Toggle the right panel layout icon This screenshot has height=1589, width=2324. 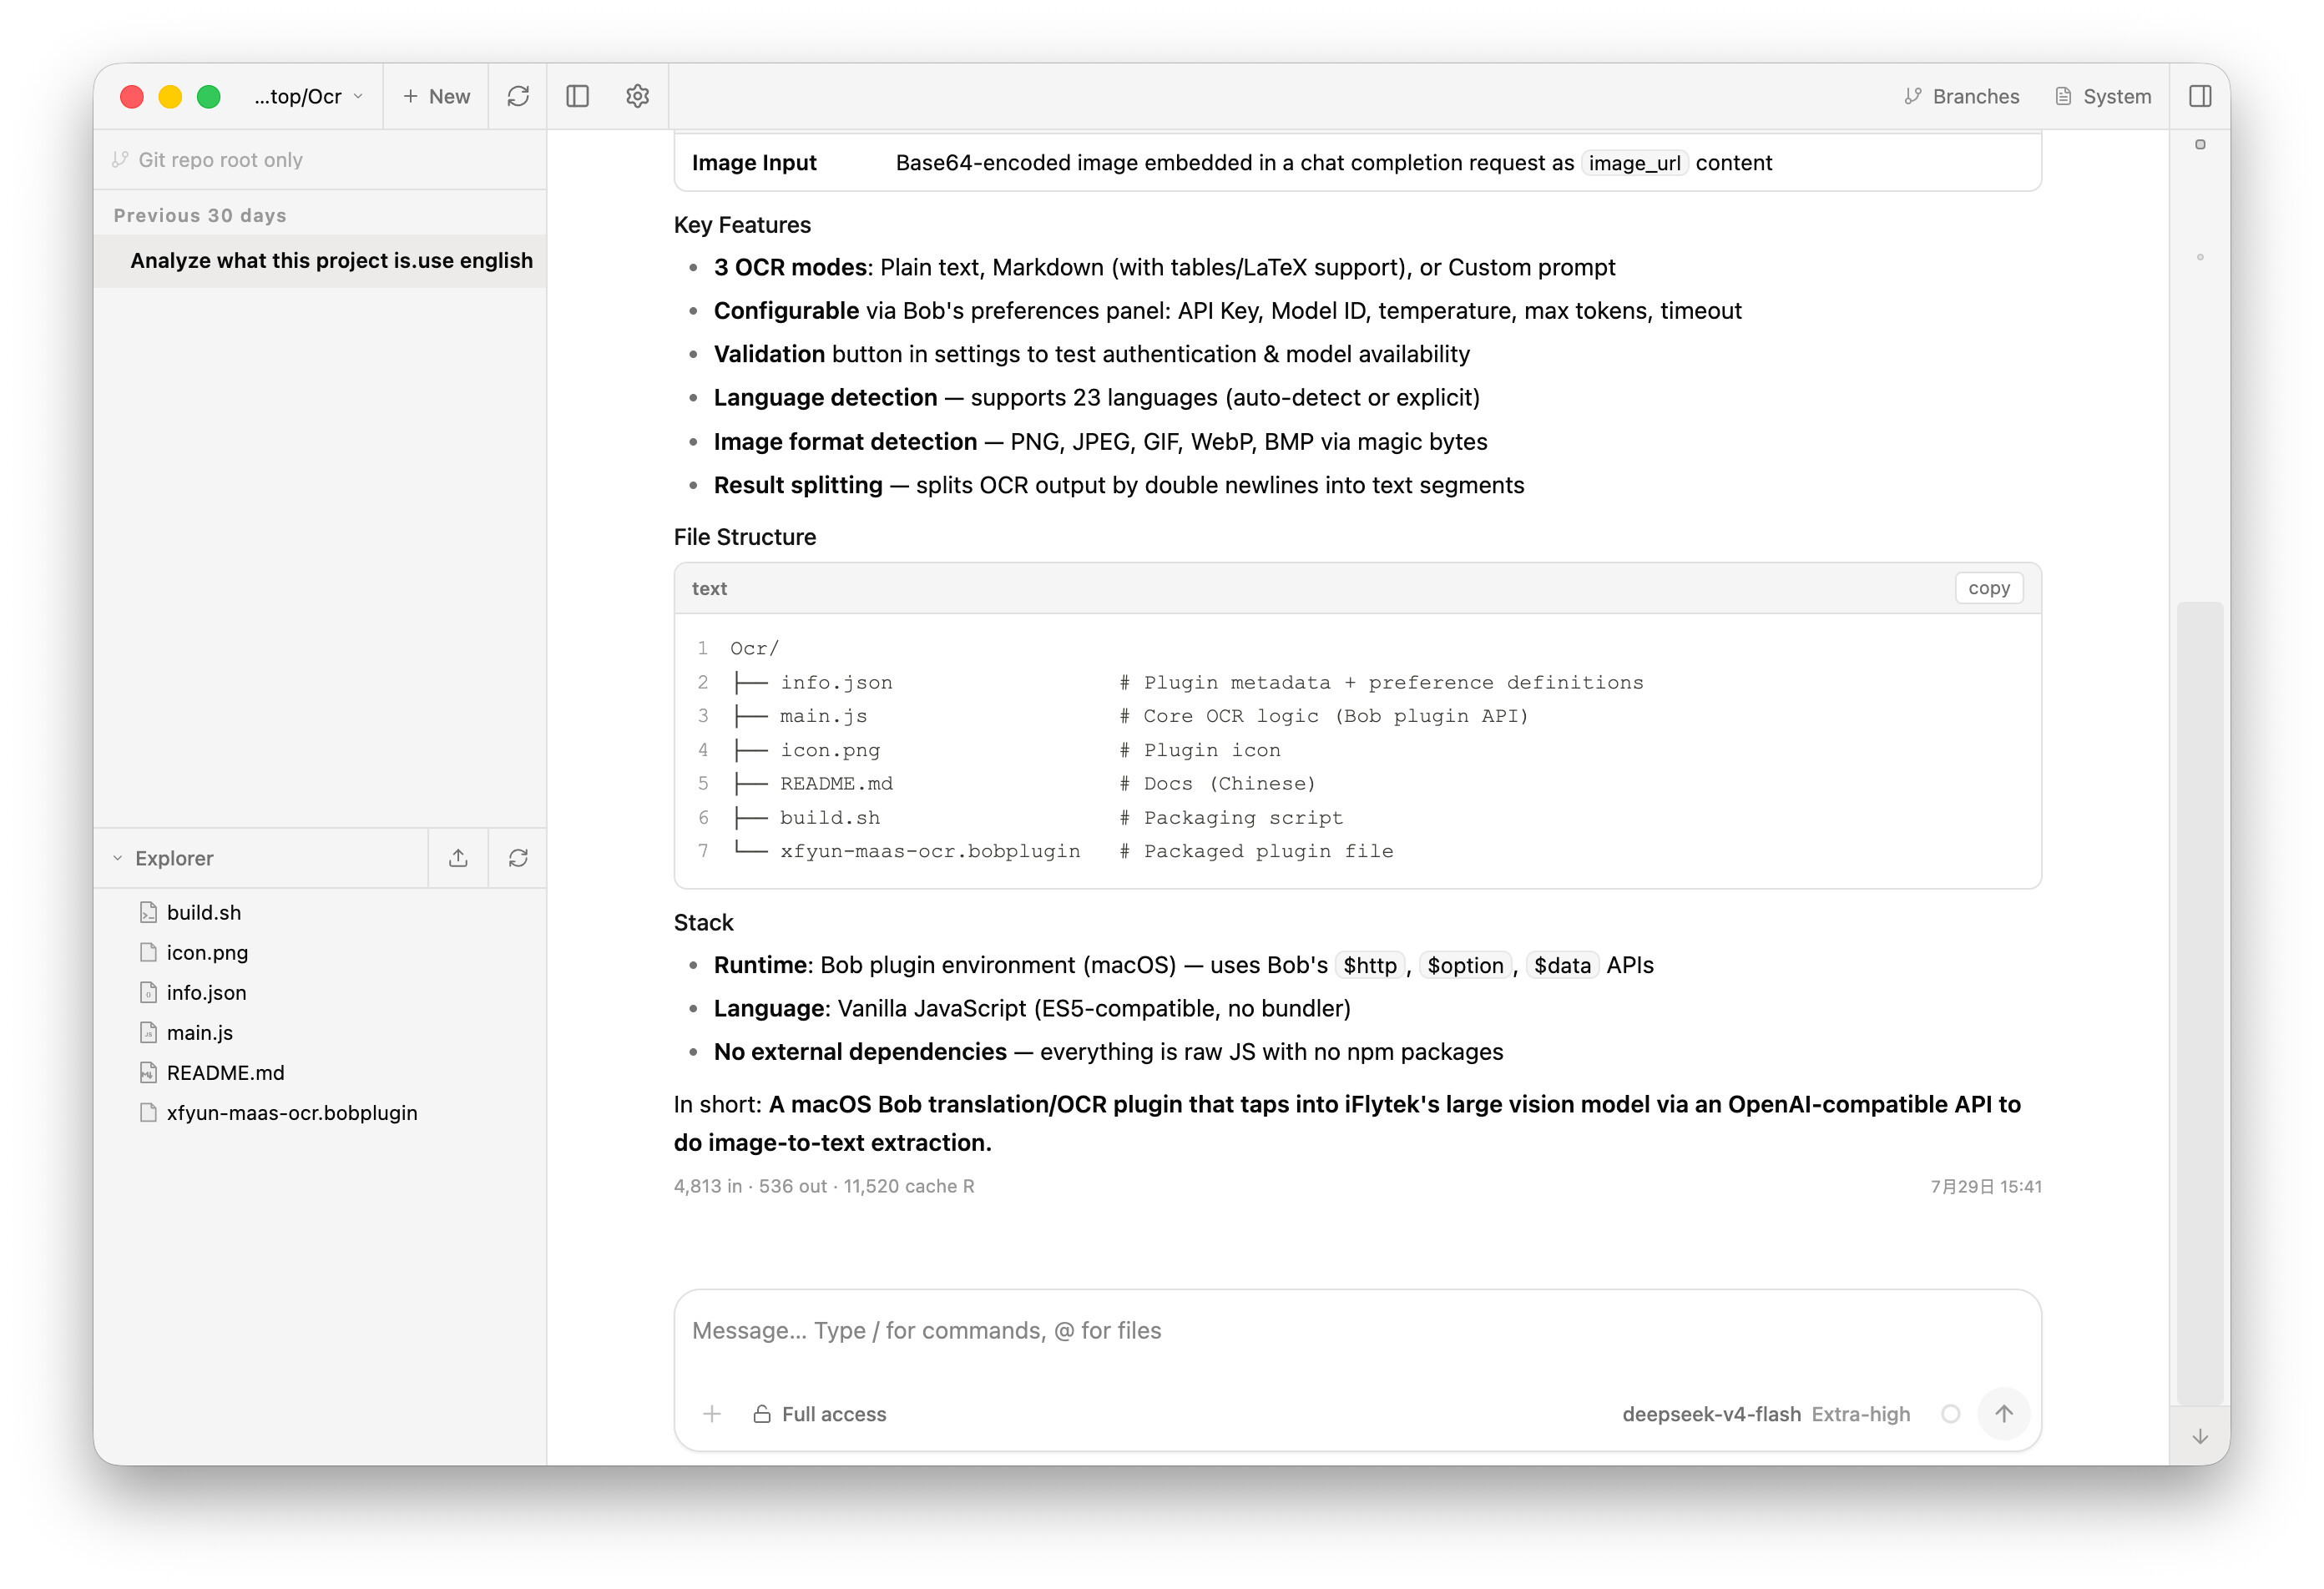[x=2200, y=96]
